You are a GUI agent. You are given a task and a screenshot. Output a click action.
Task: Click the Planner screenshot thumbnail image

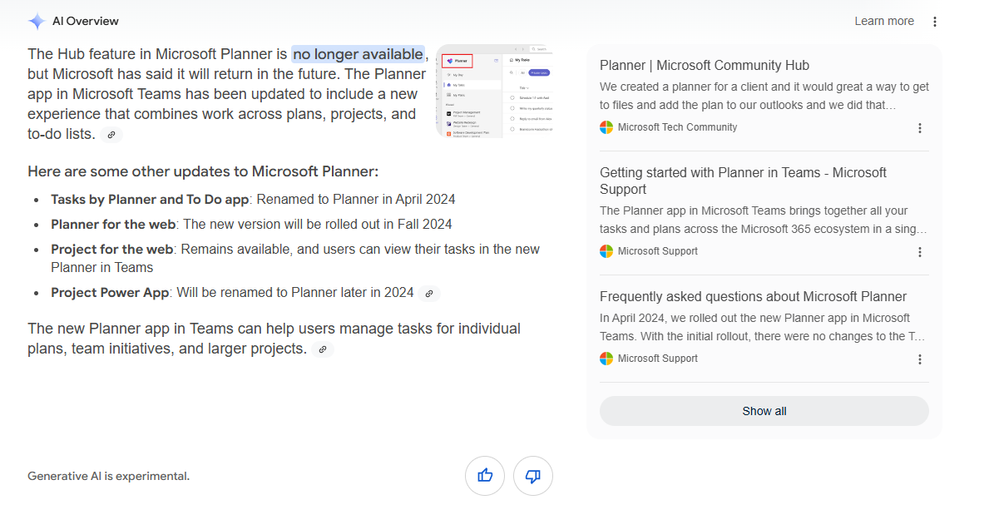coord(494,91)
